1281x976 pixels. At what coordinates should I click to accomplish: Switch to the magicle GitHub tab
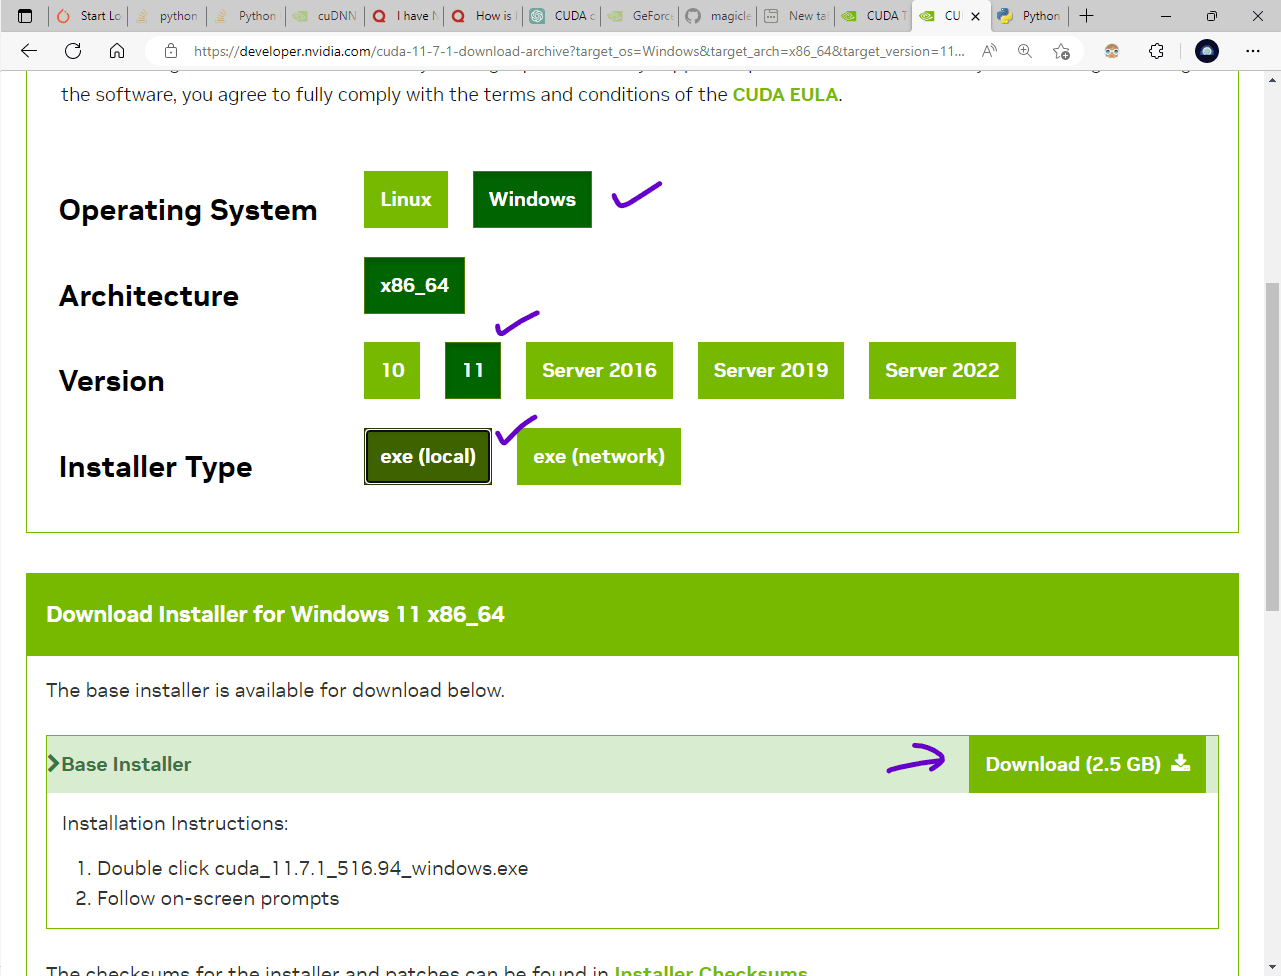point(718,16)
